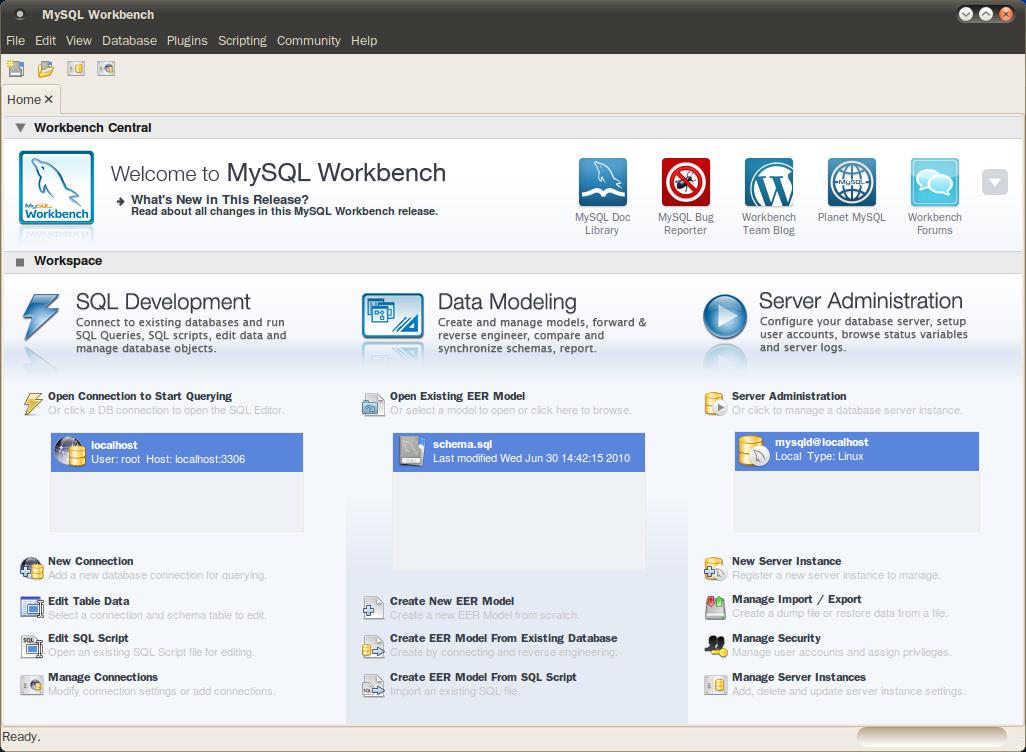Click the Open Existing EER Model icon
Viewport: 1026px width, 752px height.
click(374, 404)
